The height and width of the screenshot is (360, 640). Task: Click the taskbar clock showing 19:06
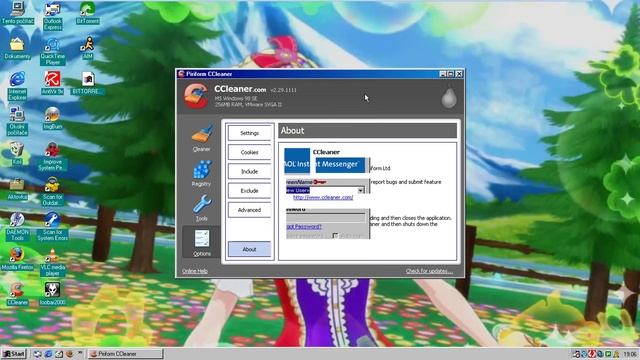click(x=630, y=354)
